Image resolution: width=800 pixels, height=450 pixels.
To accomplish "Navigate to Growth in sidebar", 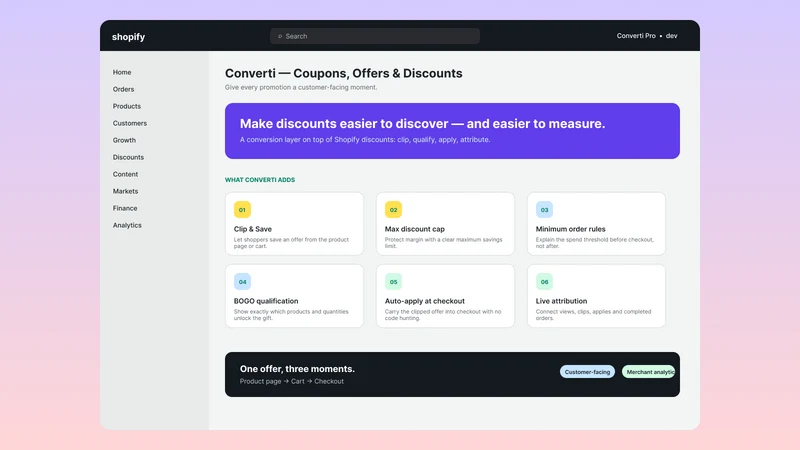I will [x=124, y=140].
